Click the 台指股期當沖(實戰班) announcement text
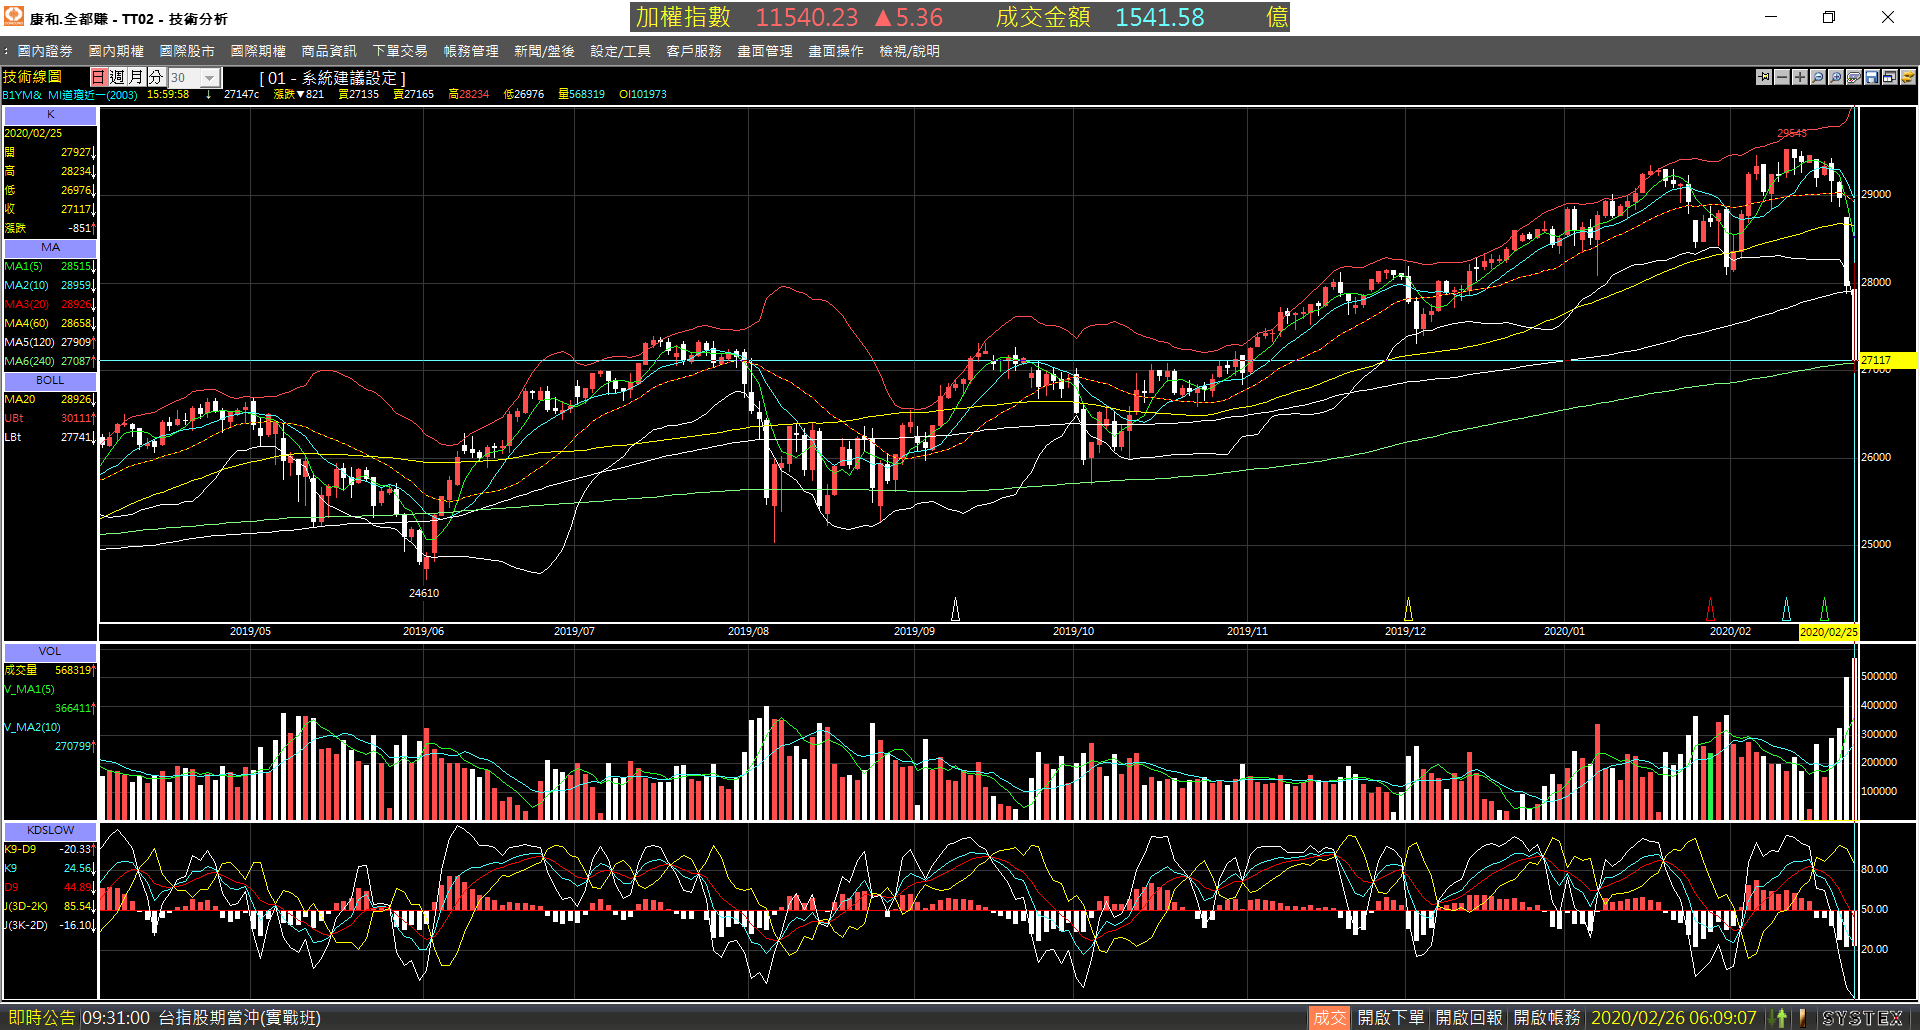1920x1030 pixels. click(239, 1018)
